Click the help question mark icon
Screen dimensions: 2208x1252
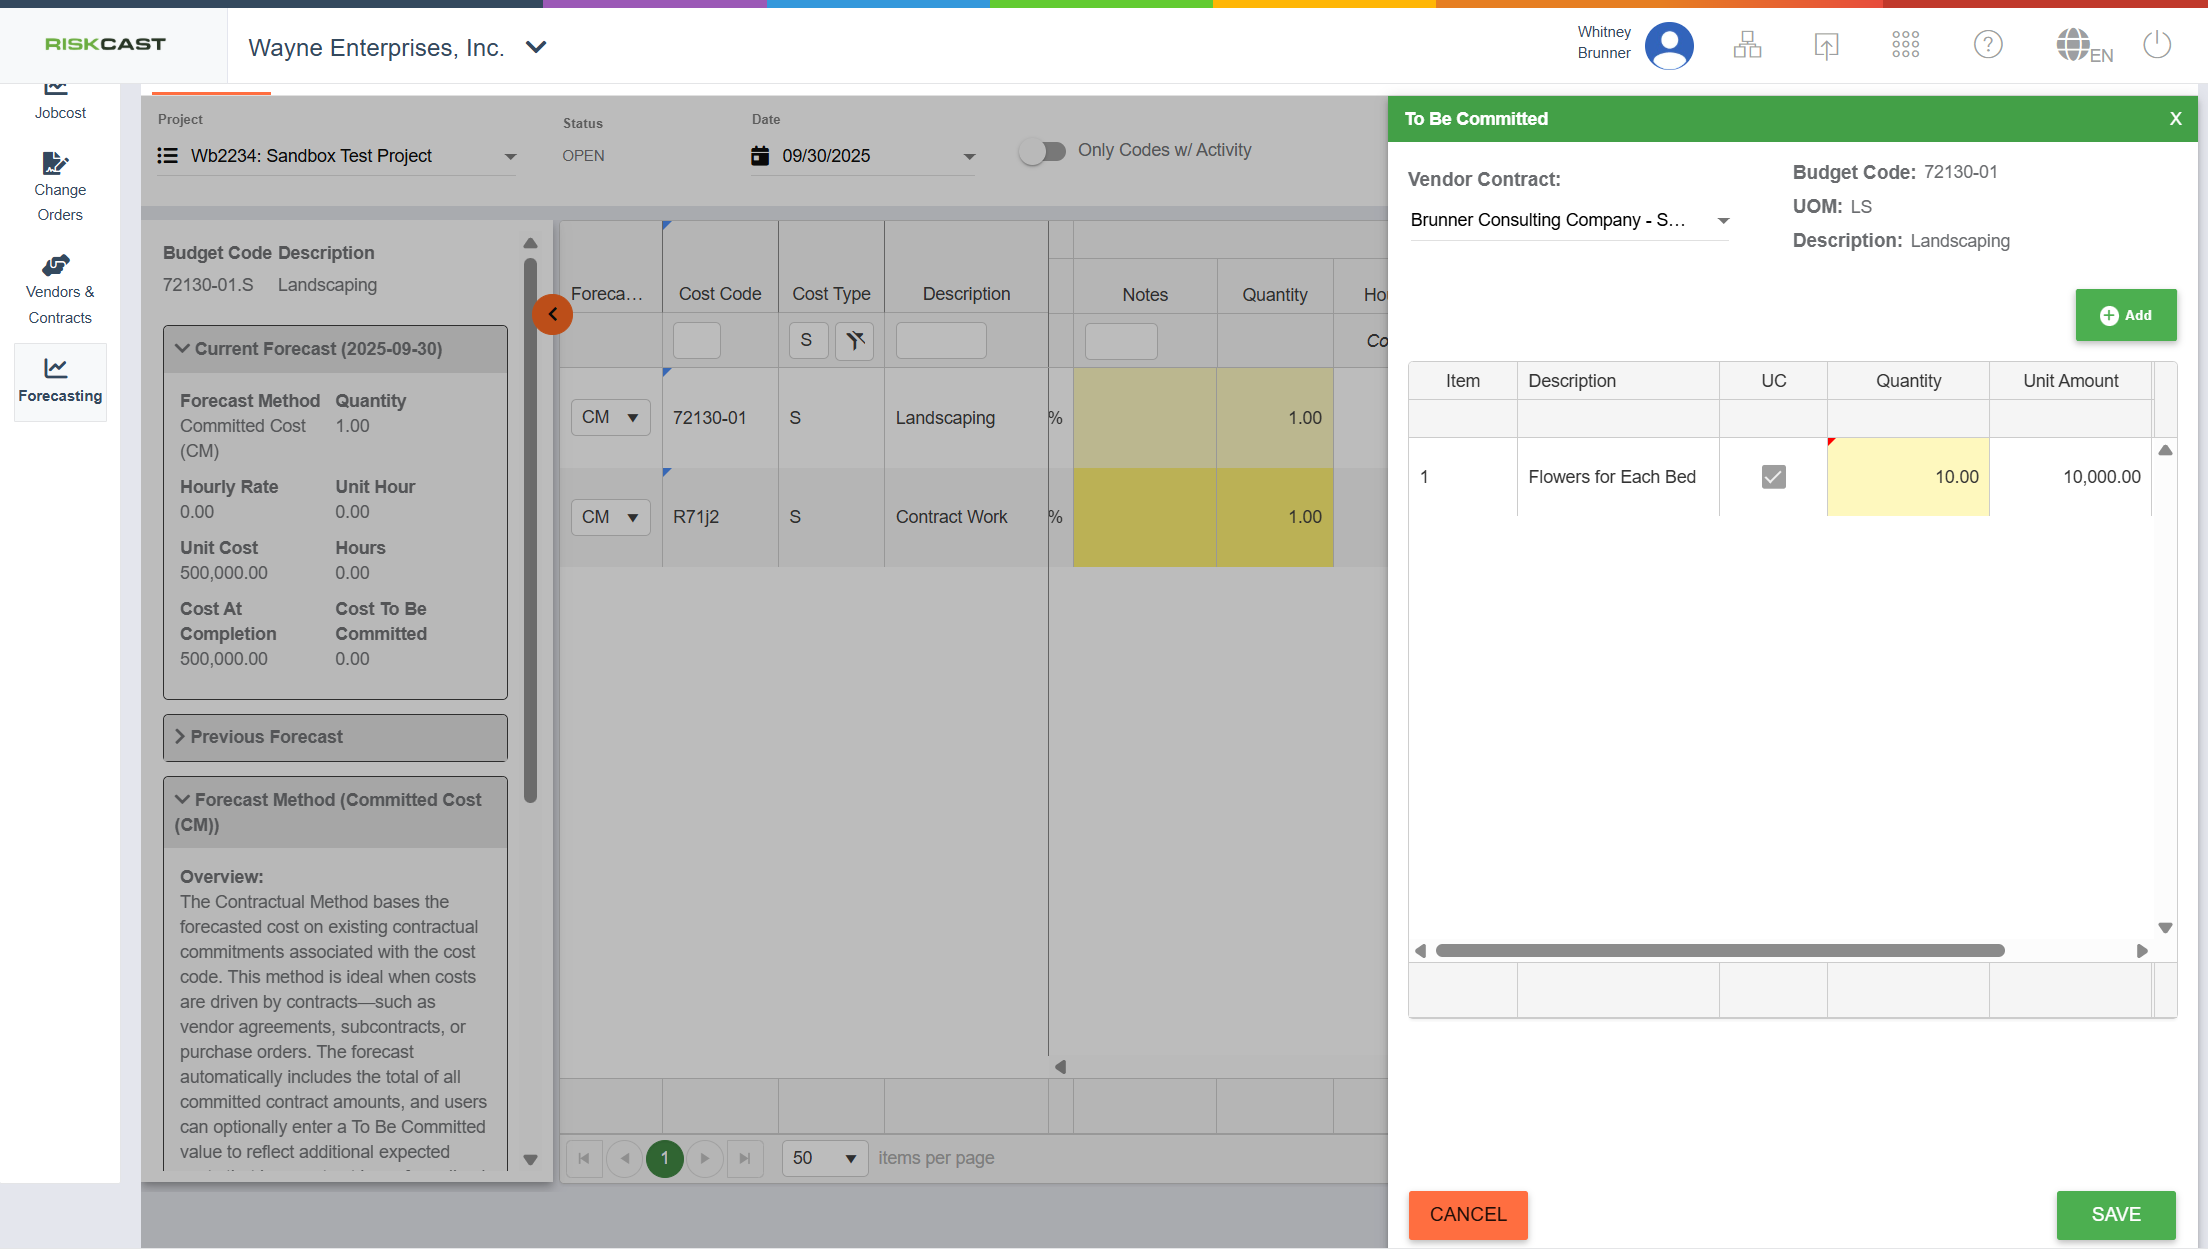point(1987,45)
